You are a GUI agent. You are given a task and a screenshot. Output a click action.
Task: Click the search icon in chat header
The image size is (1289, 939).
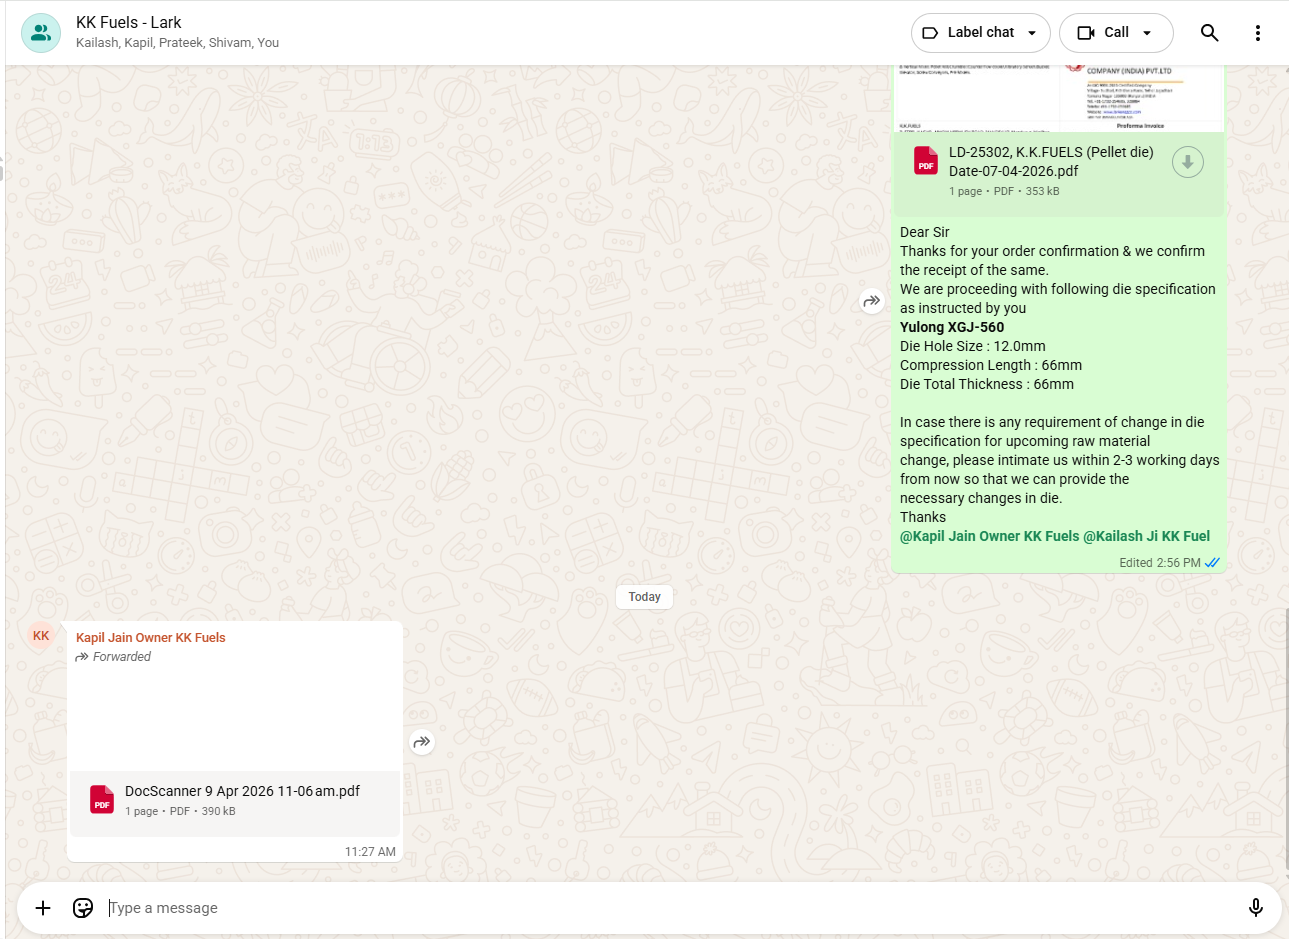pos(1209,33)
